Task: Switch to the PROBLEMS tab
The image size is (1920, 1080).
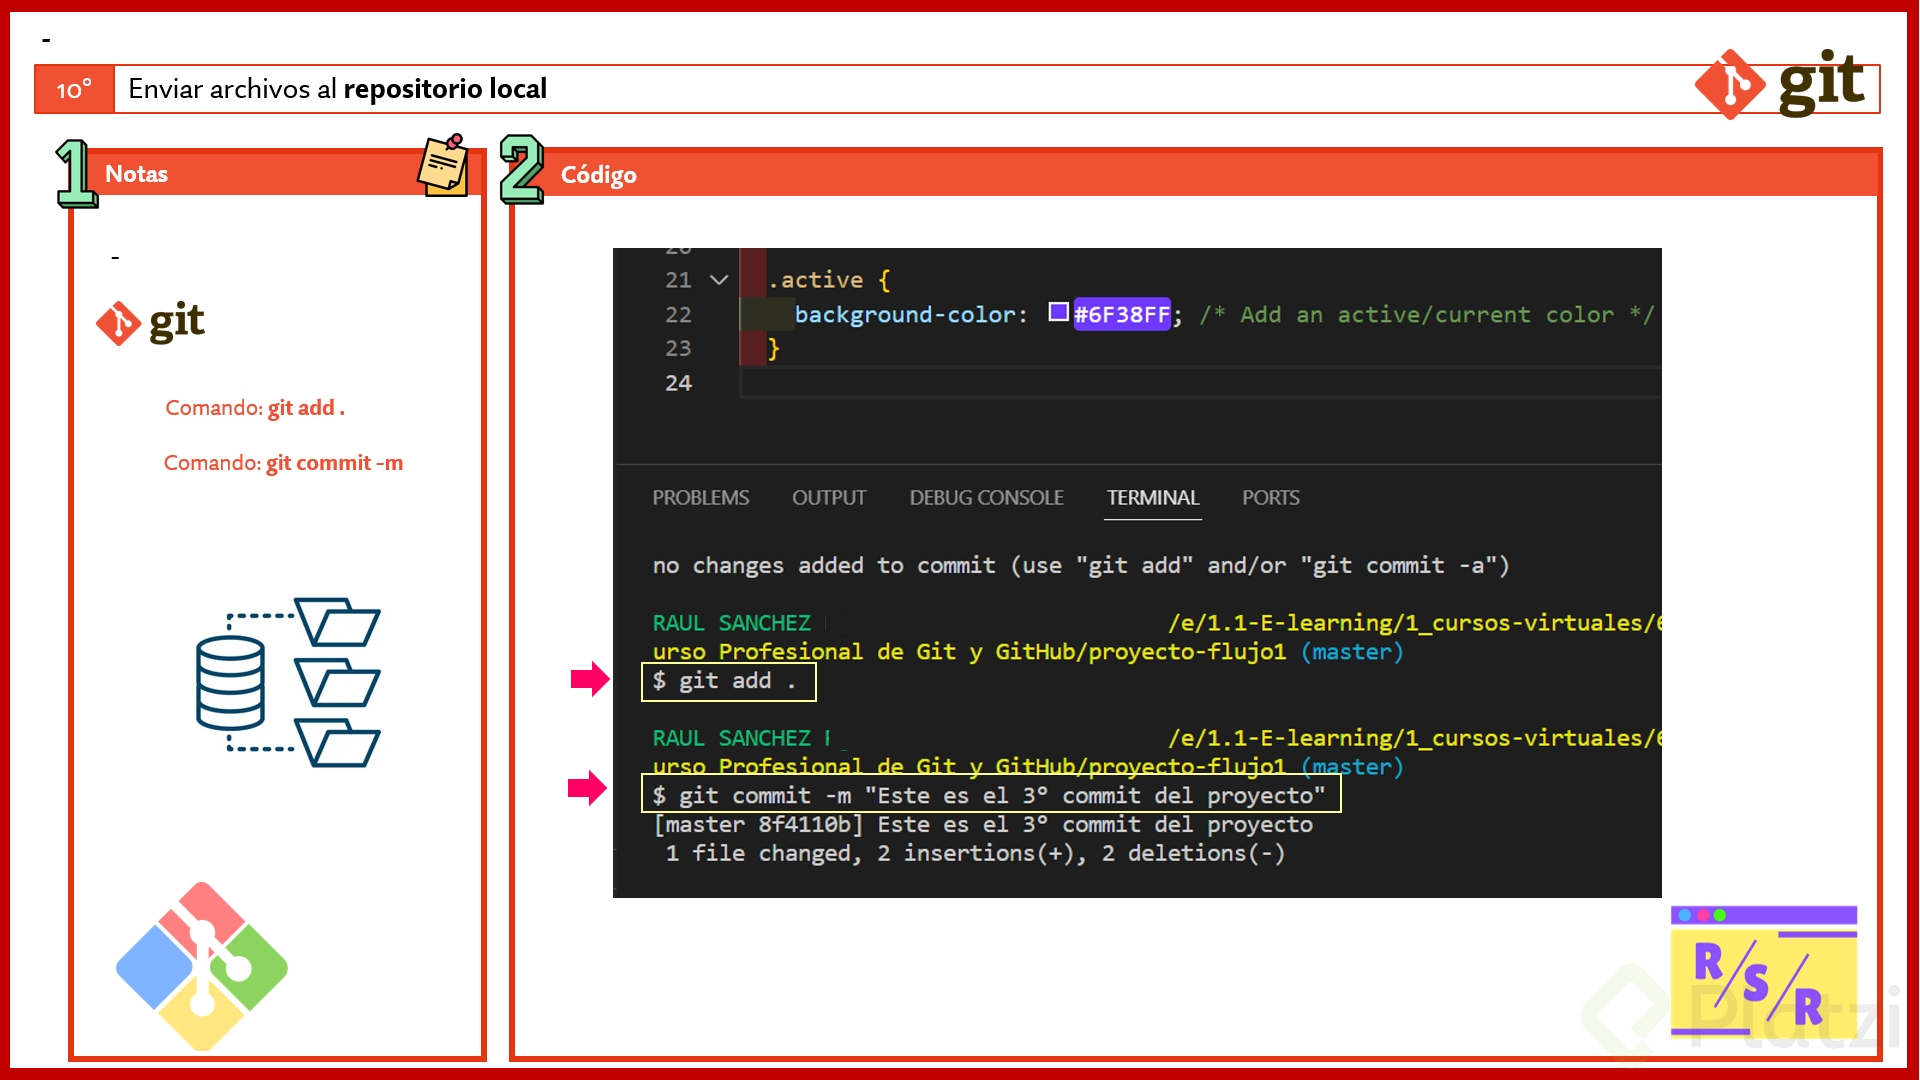Action: 700,498
